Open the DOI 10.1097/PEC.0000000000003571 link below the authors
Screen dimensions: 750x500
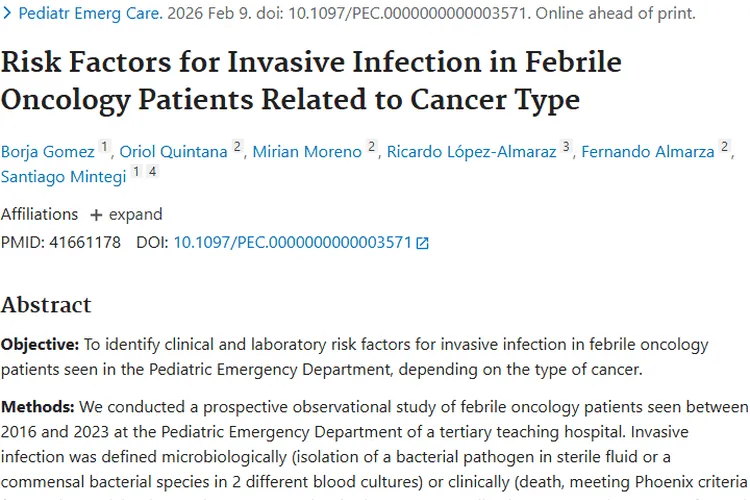[x=292, y=242]
